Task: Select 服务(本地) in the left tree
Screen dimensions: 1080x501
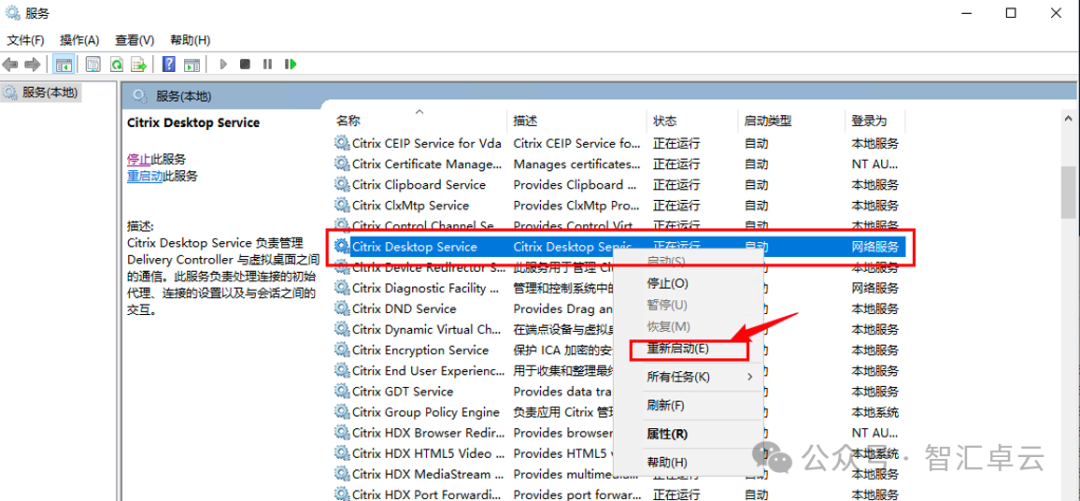Action: (41, 92)
